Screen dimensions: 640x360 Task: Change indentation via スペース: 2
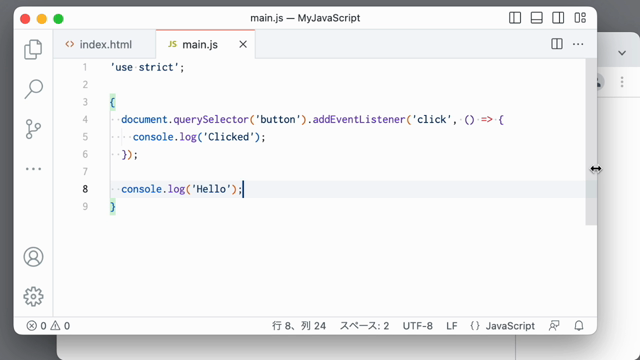pyautogui.click(x=364, y=326)
